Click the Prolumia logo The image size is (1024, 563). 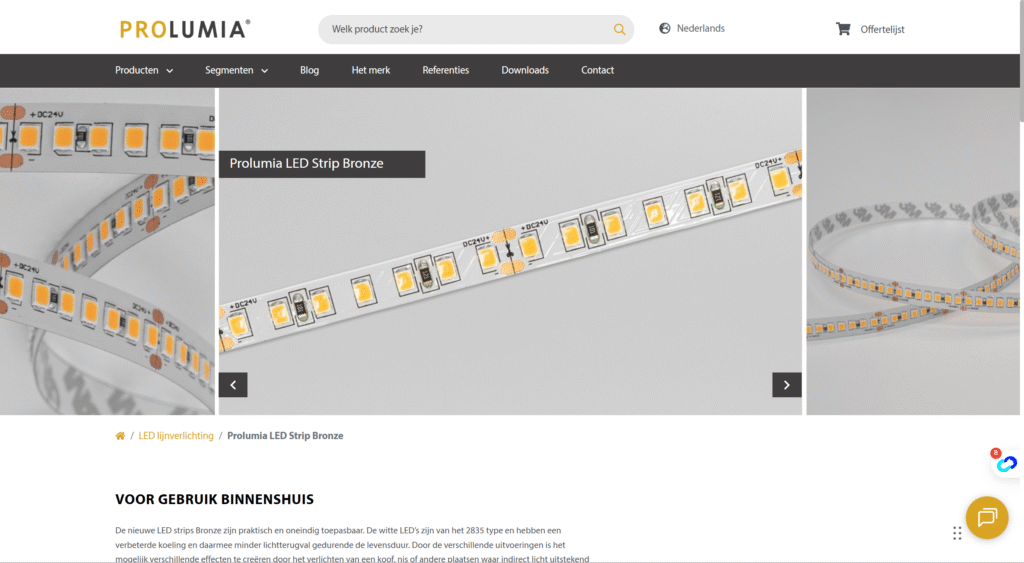(x=184, y=29)
